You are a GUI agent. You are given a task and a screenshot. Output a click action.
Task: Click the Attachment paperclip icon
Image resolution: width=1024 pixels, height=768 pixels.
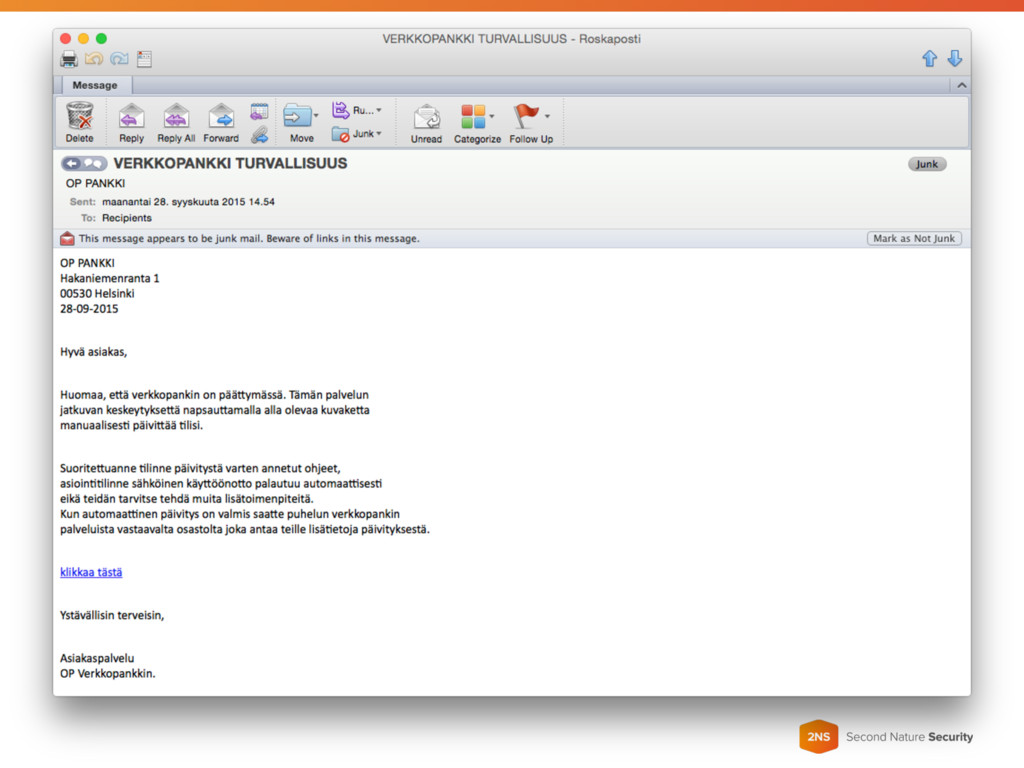click(259, 135)
